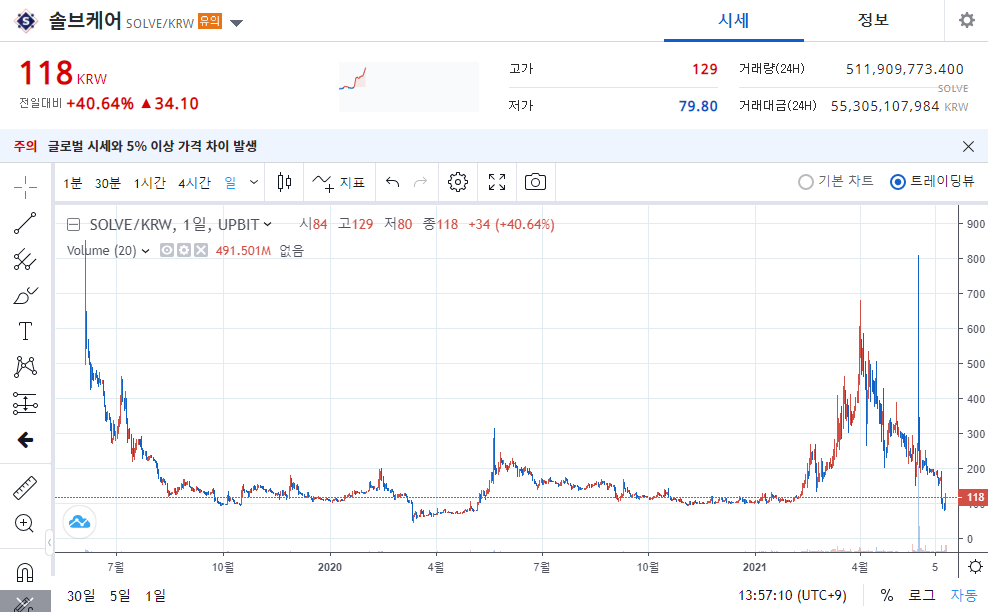The height and width of the screenshot is (612, 988).
Task: Close the global price difference warning
Action: click(968, 146)
